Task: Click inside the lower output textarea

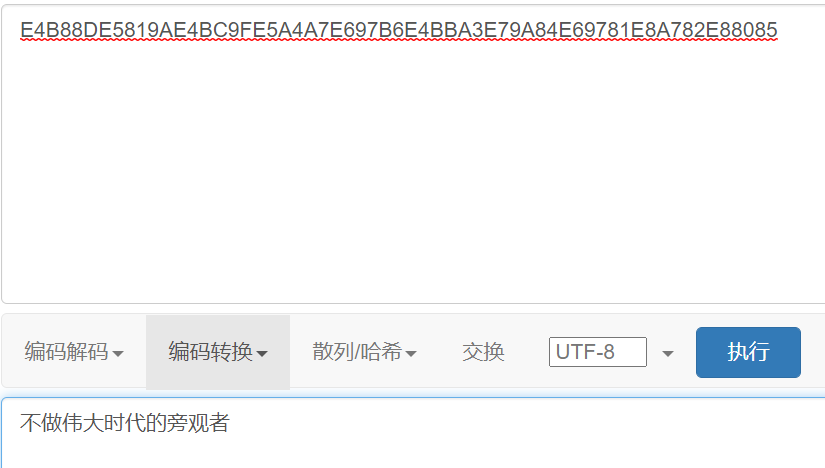Action: click(413, 433)
